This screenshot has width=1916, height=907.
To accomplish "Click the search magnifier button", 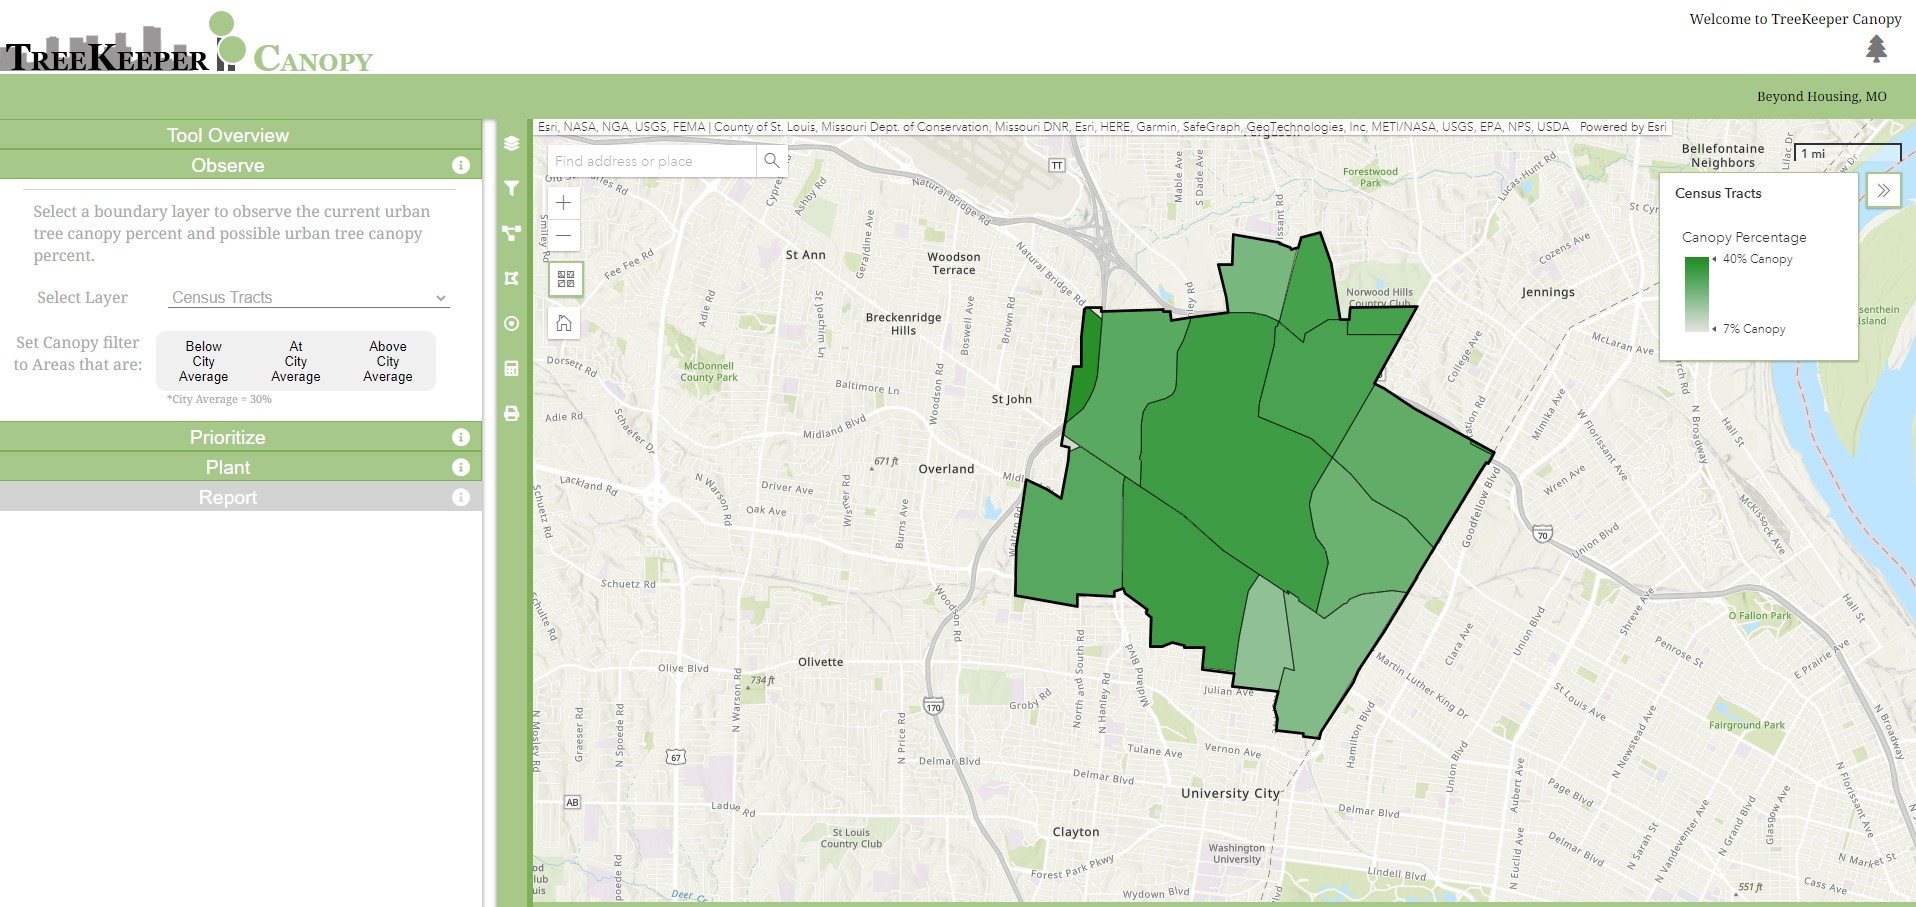I will click(771, 161).
